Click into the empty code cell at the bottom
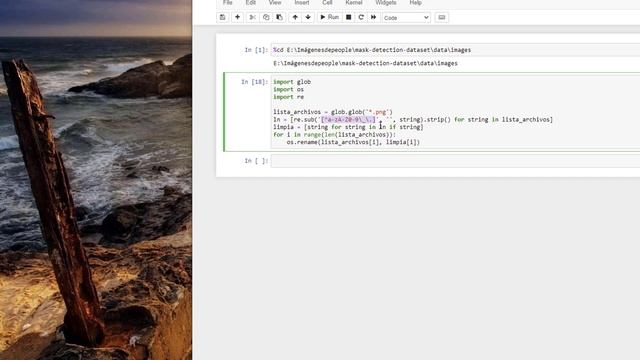The height and width of the screenshot is (360, 640). click(x=455, y=161)
